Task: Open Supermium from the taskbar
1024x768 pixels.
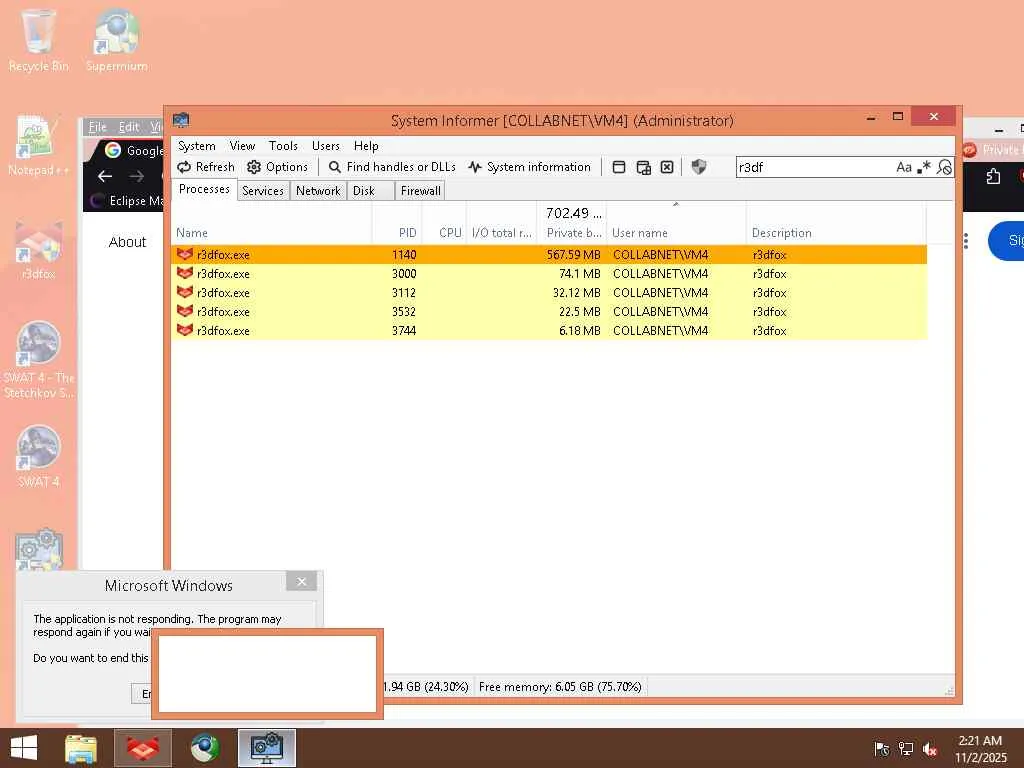Action: (x=205, y=748)
